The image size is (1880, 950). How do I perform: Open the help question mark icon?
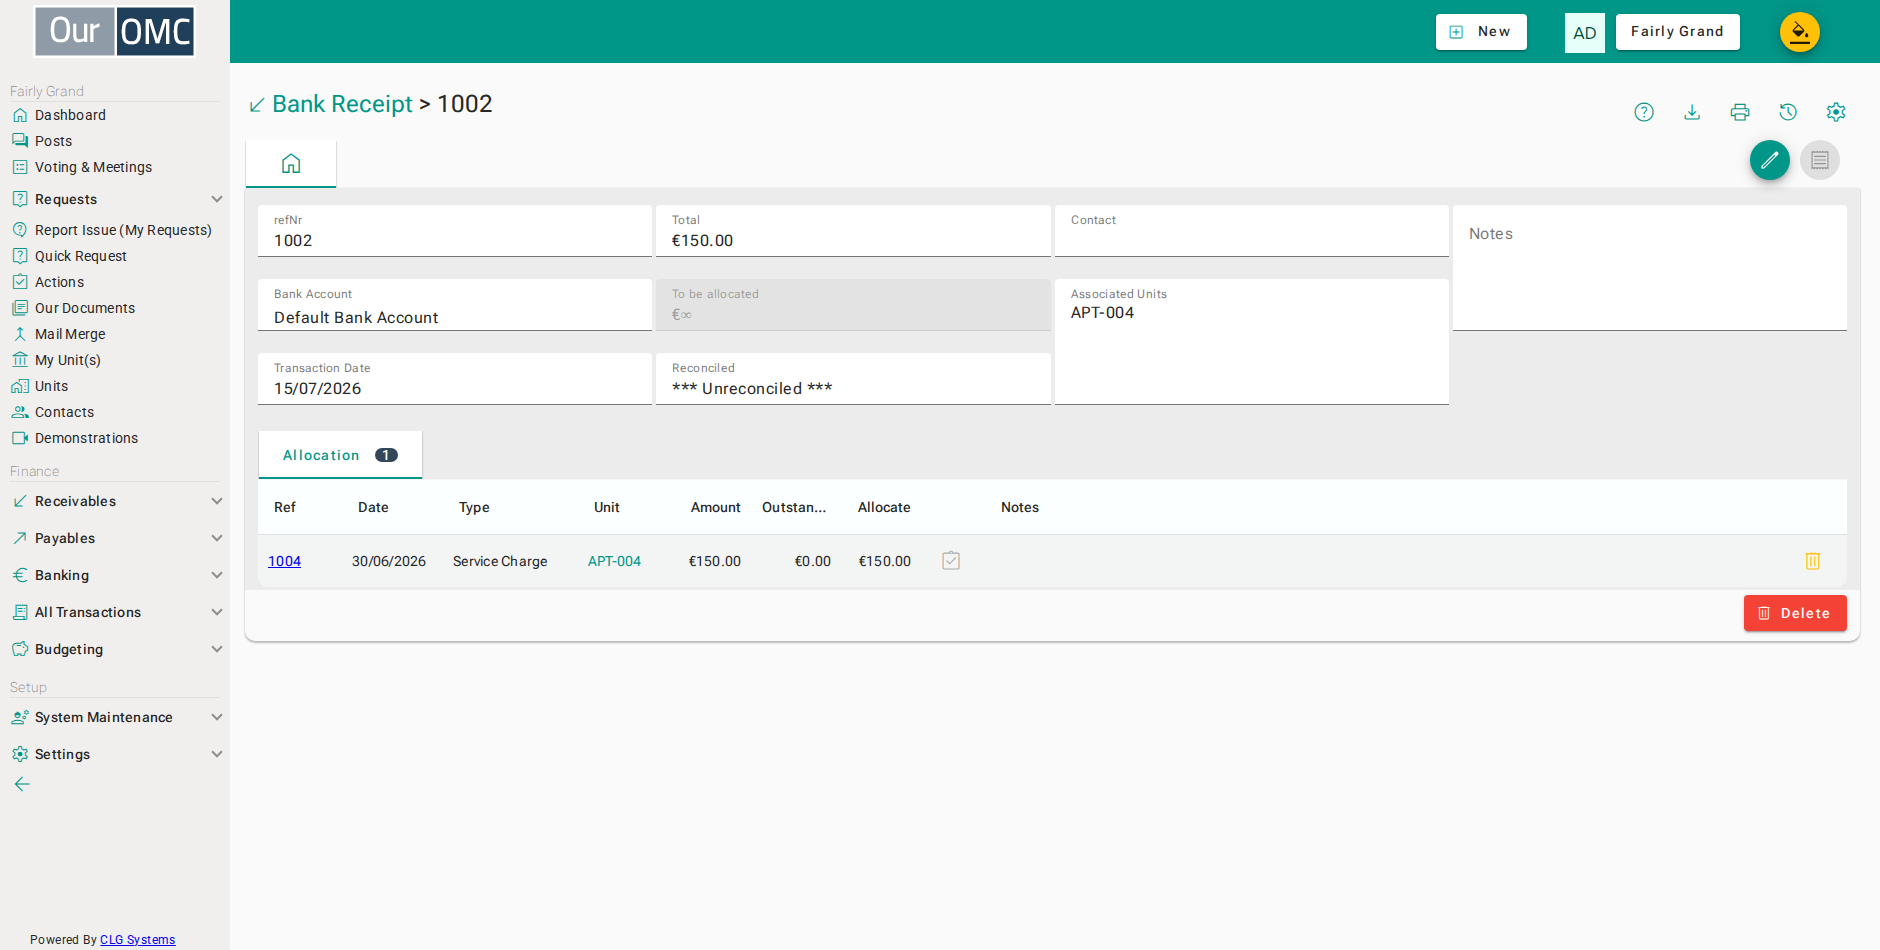point(1644,112)
